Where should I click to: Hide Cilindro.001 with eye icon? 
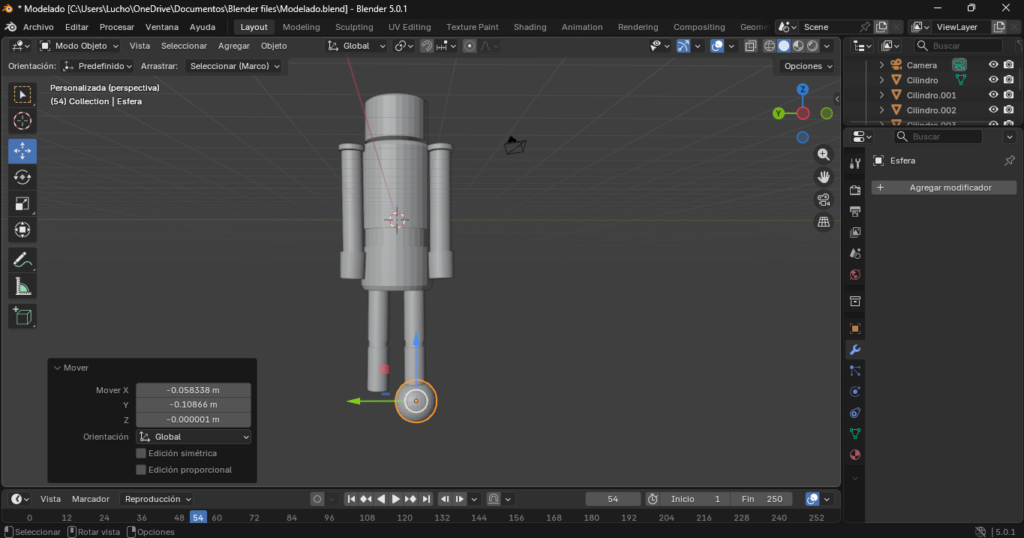[993, 95]
